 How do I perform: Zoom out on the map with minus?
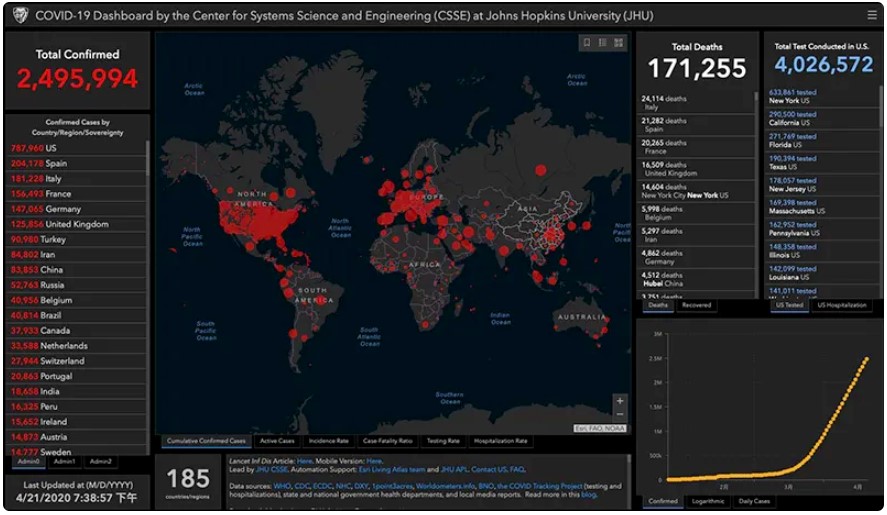(619, 414)
